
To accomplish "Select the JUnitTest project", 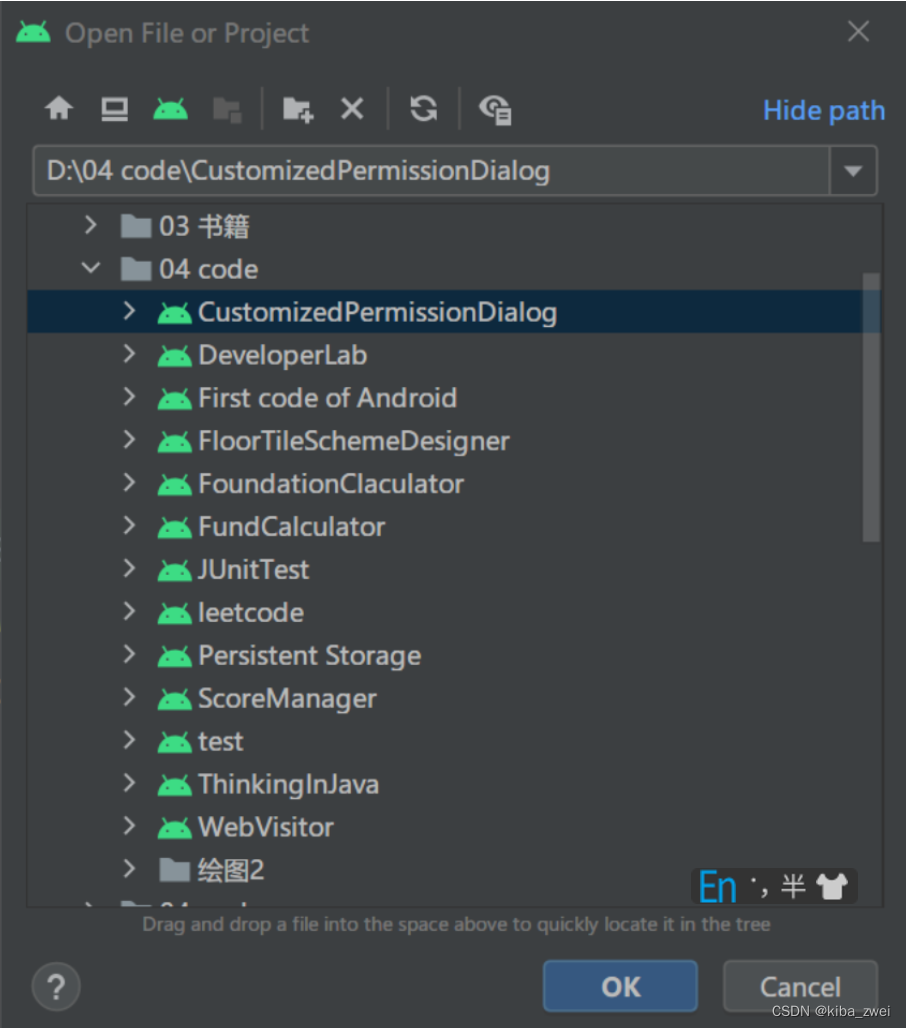I will pos(253,570).
